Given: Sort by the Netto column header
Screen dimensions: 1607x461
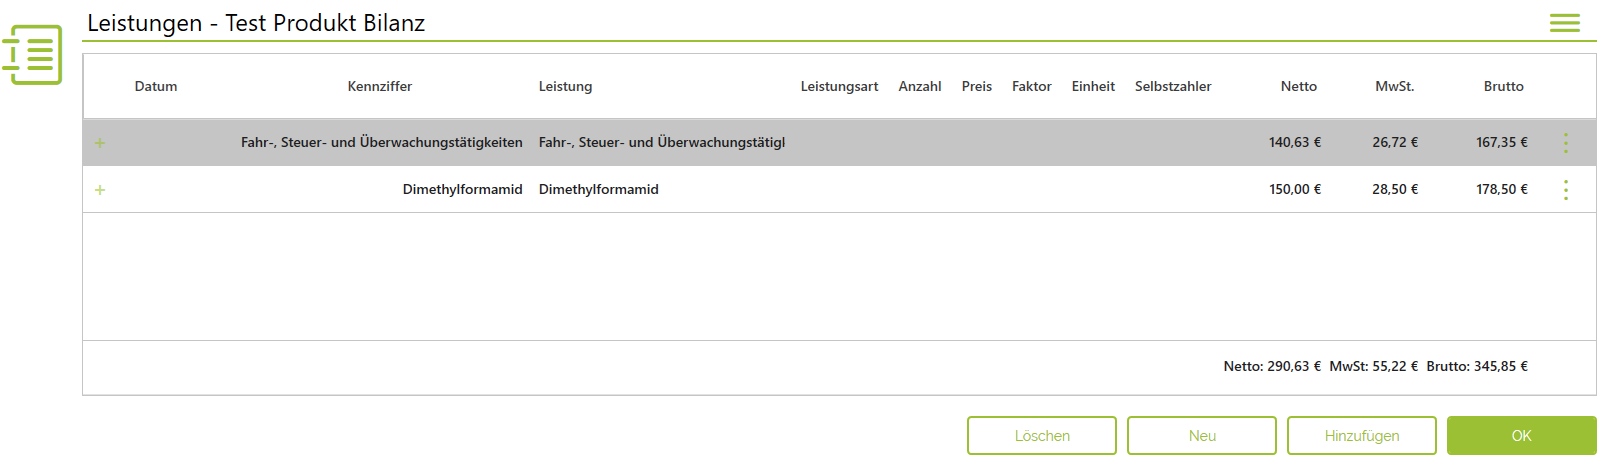Looking at the screenshot, I should pyautogui.click(x=1299, y=87).
